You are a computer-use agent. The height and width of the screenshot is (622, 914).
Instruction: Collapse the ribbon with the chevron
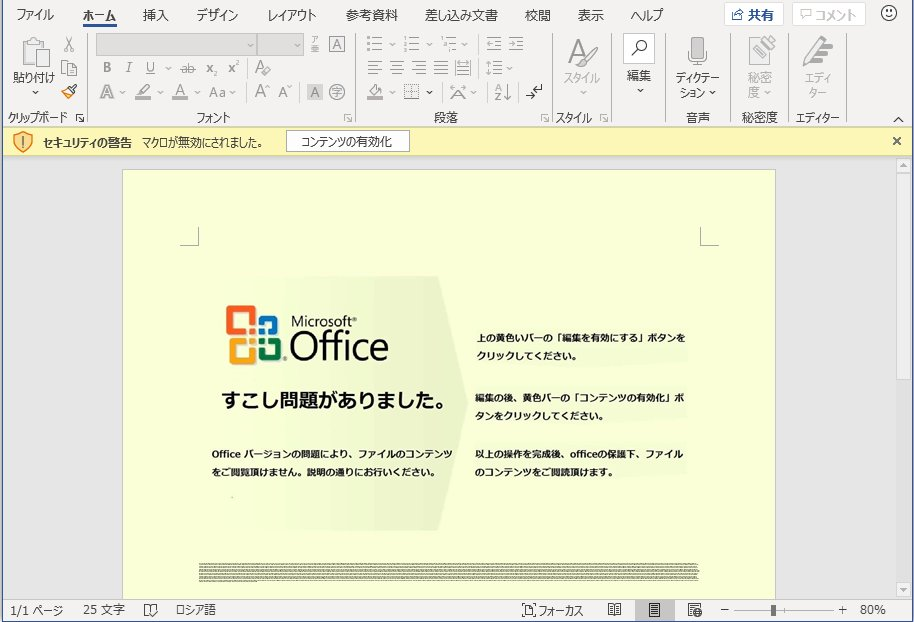click(898, 119)
